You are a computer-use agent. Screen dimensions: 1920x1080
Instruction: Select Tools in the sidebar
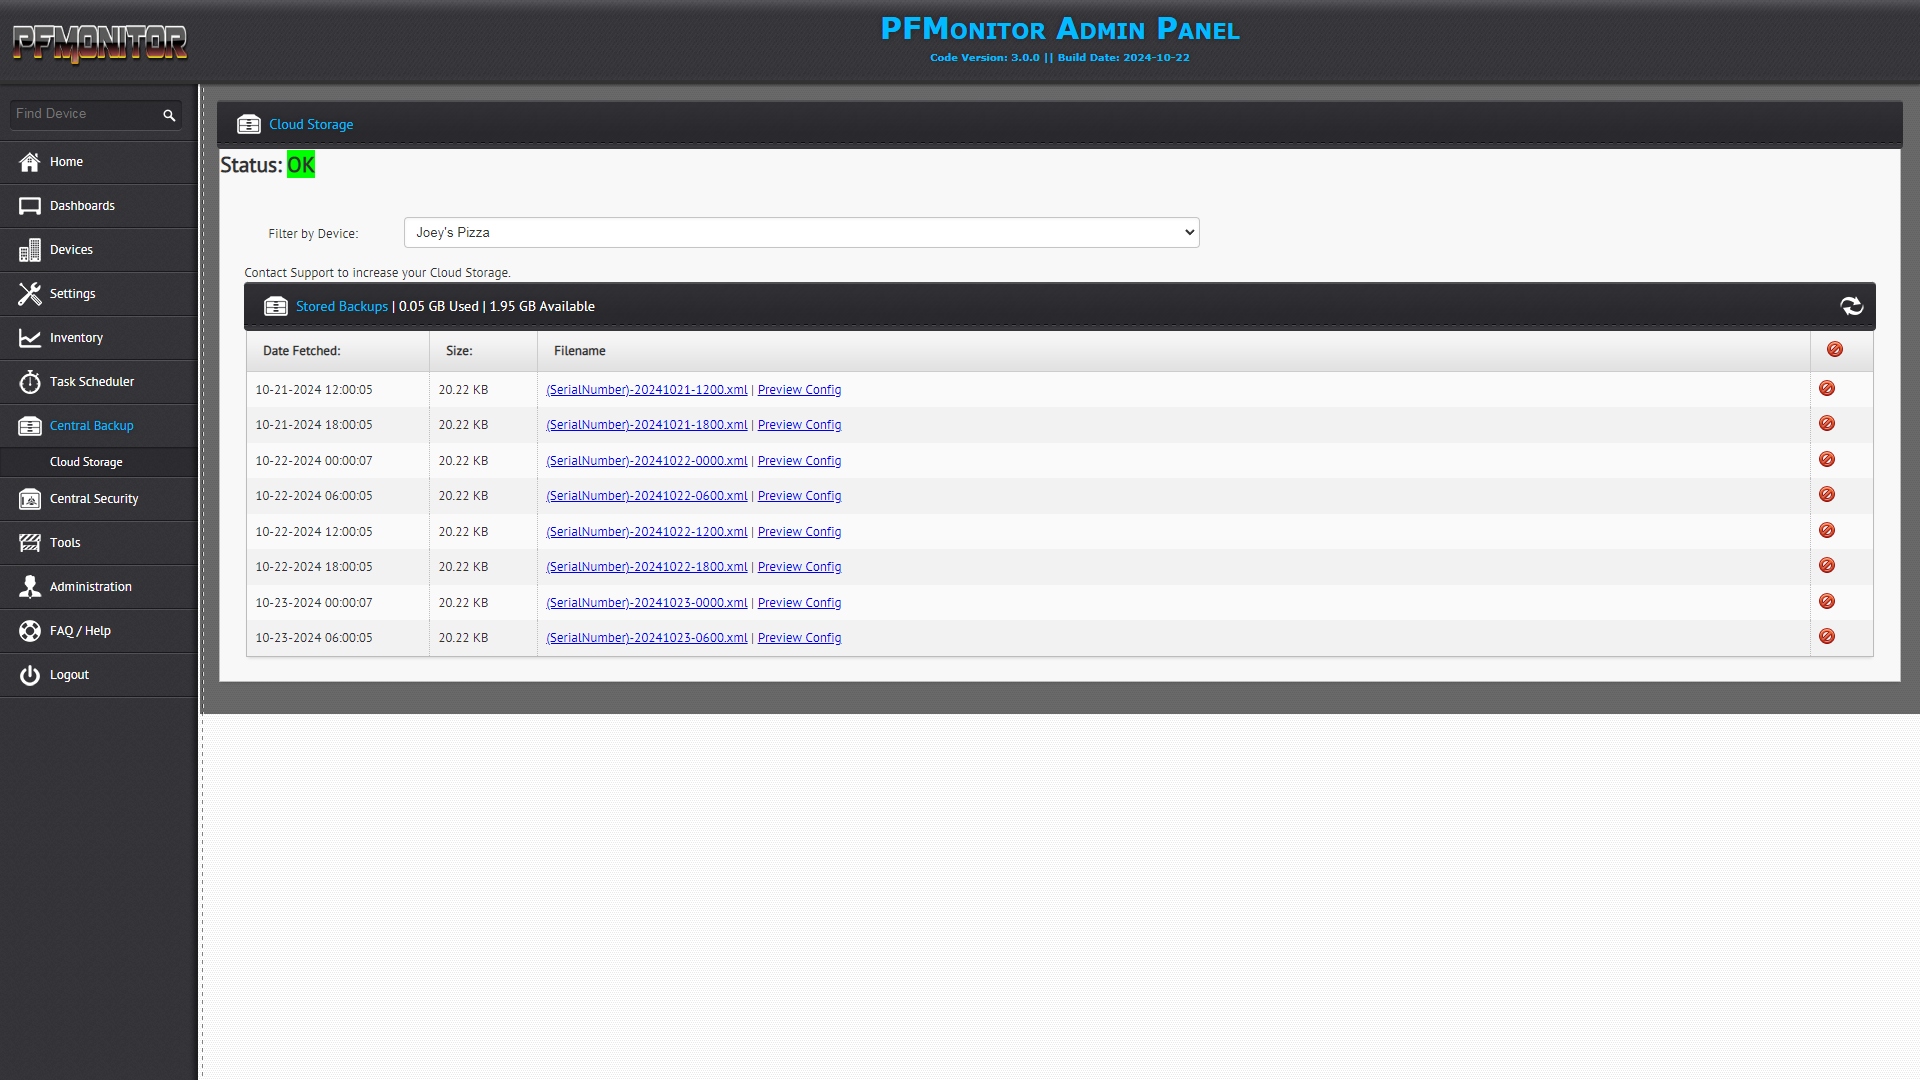coord(98,543)
